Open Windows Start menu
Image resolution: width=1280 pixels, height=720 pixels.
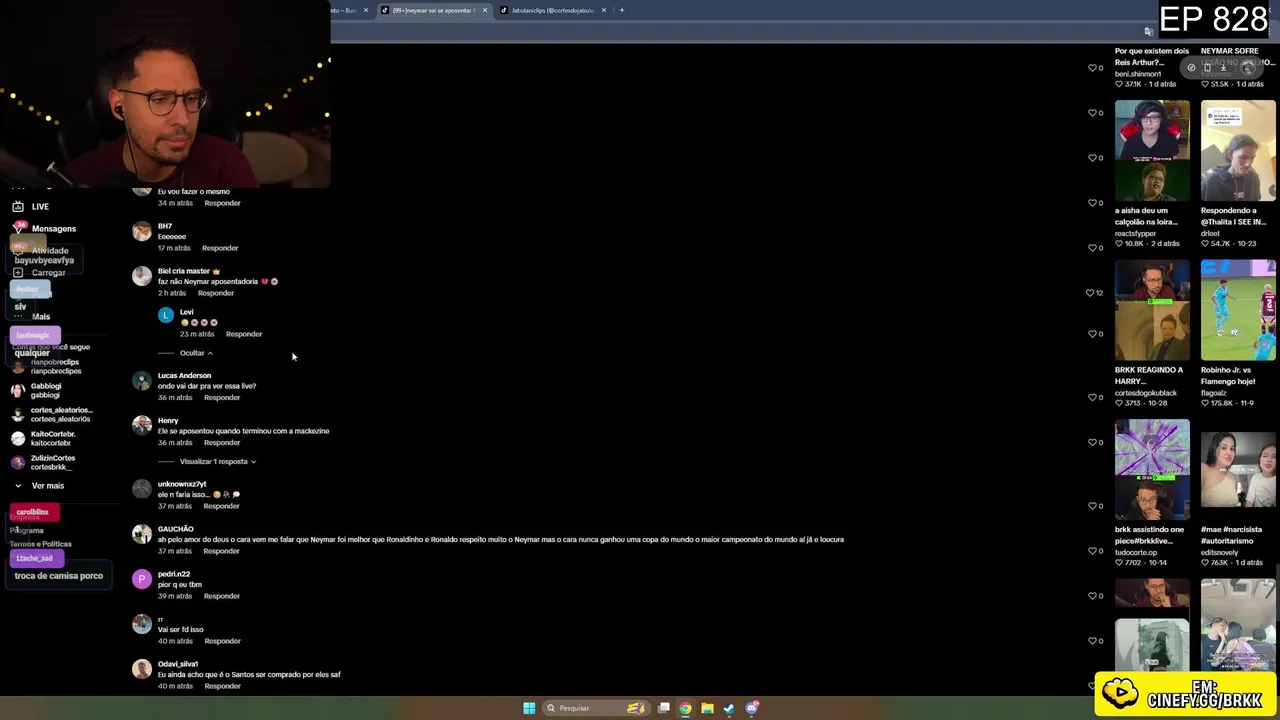529,708
